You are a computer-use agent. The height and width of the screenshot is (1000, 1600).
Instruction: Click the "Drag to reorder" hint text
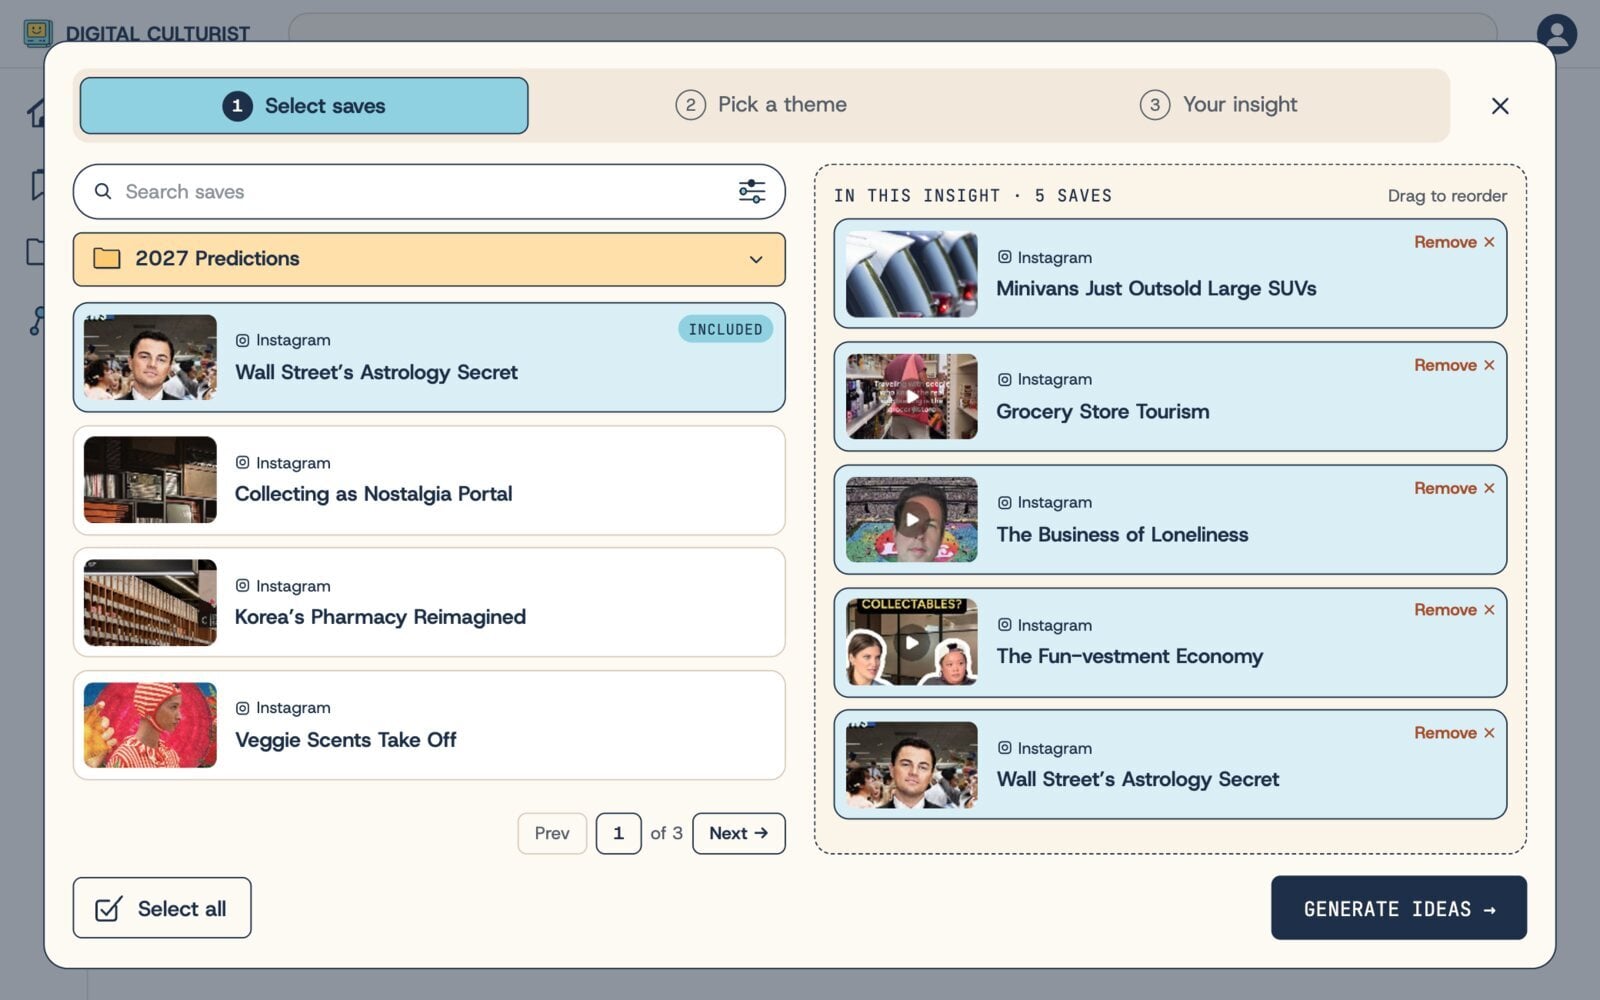click(x=1447, y=196)
